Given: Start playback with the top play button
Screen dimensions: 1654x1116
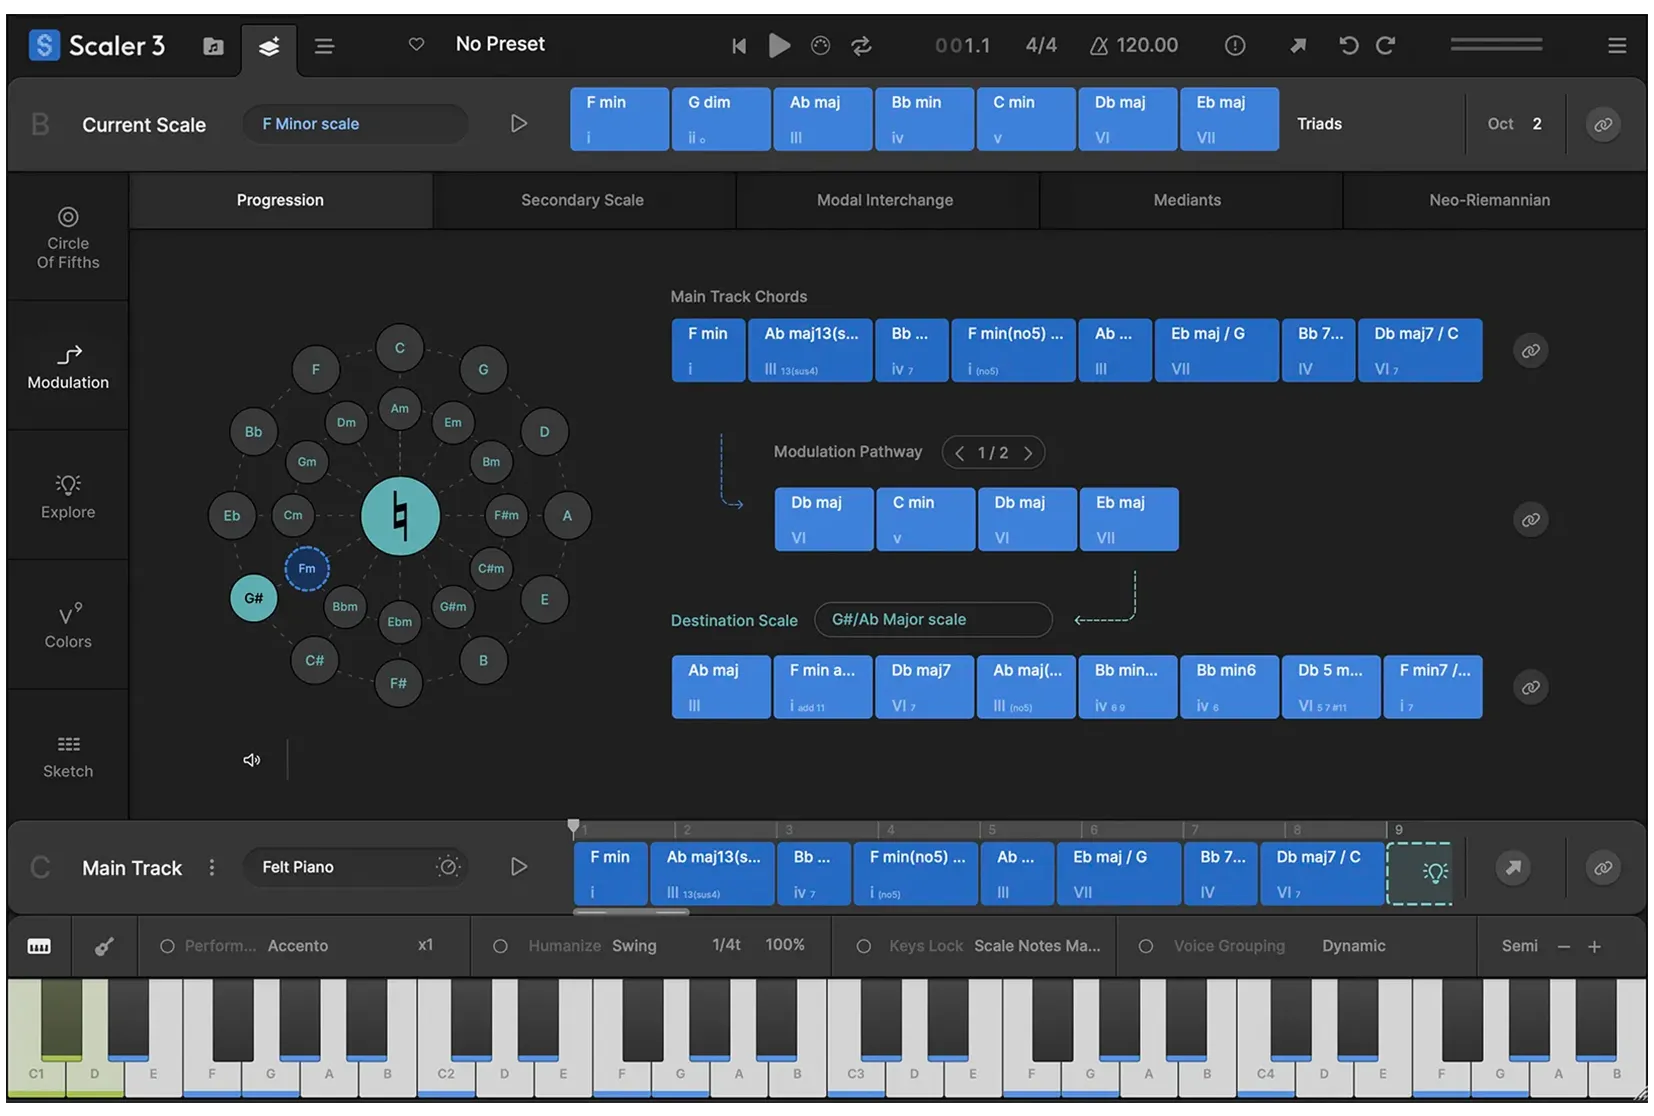Looking at the screenshot, I should (x=779, y=45).
